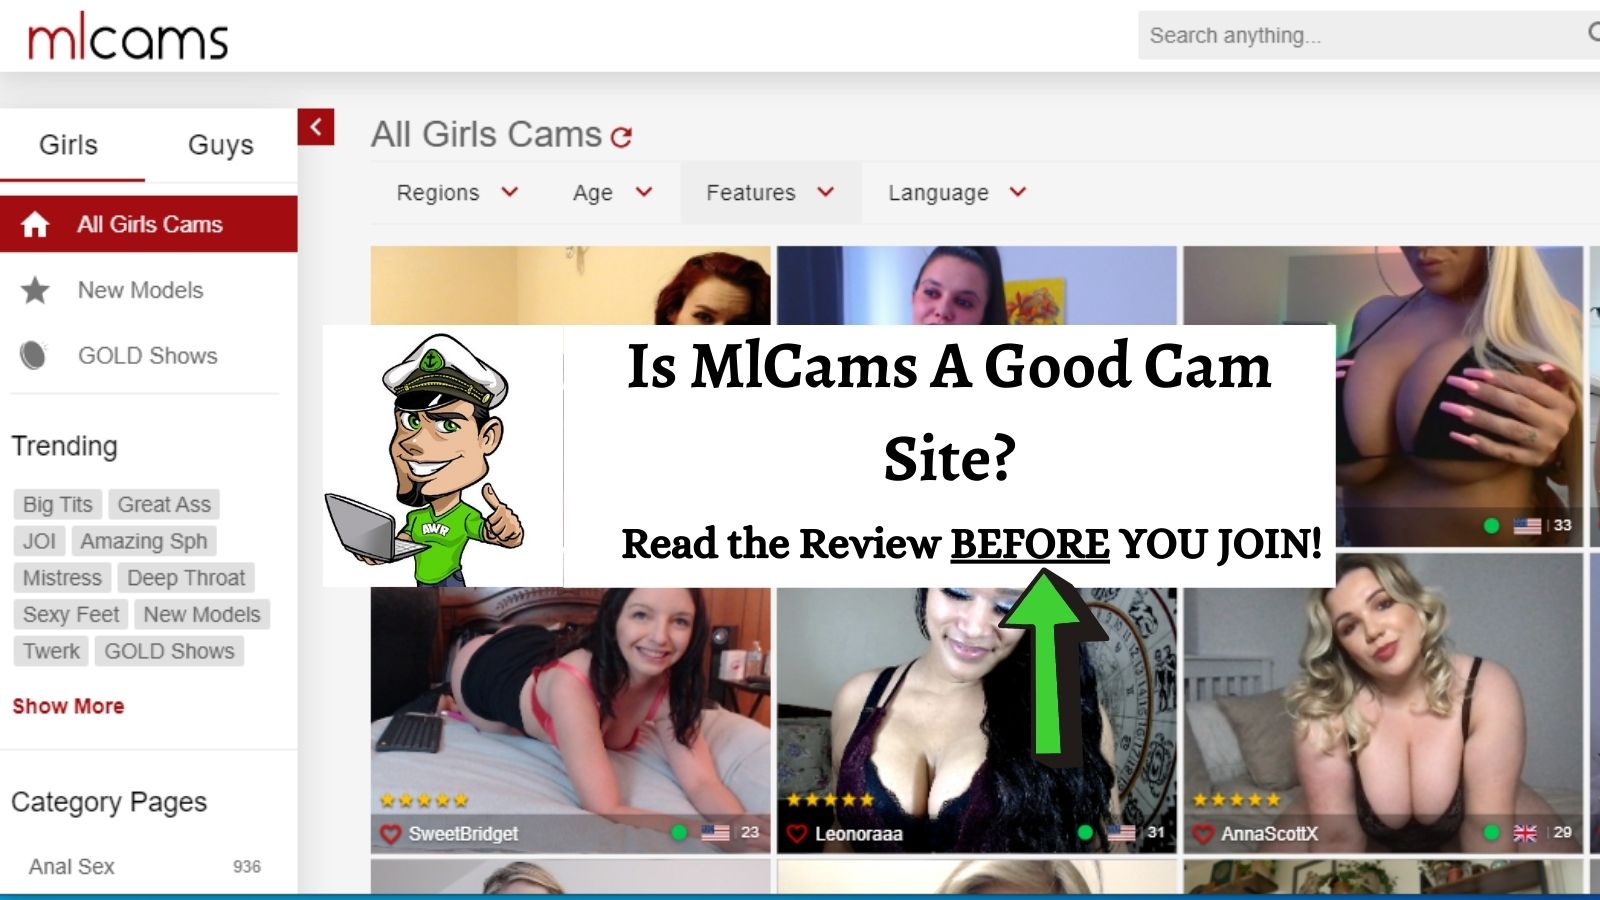Favorite AnnaScottX using the heart icon
This screenshot has height=900, width=1600.
click(1203, 833)
